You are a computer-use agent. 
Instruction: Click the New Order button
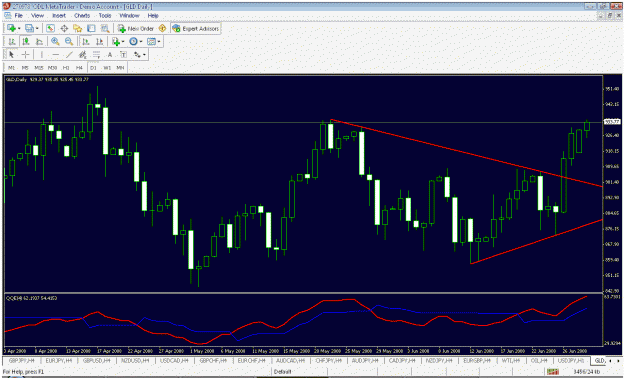coord(136,28)
